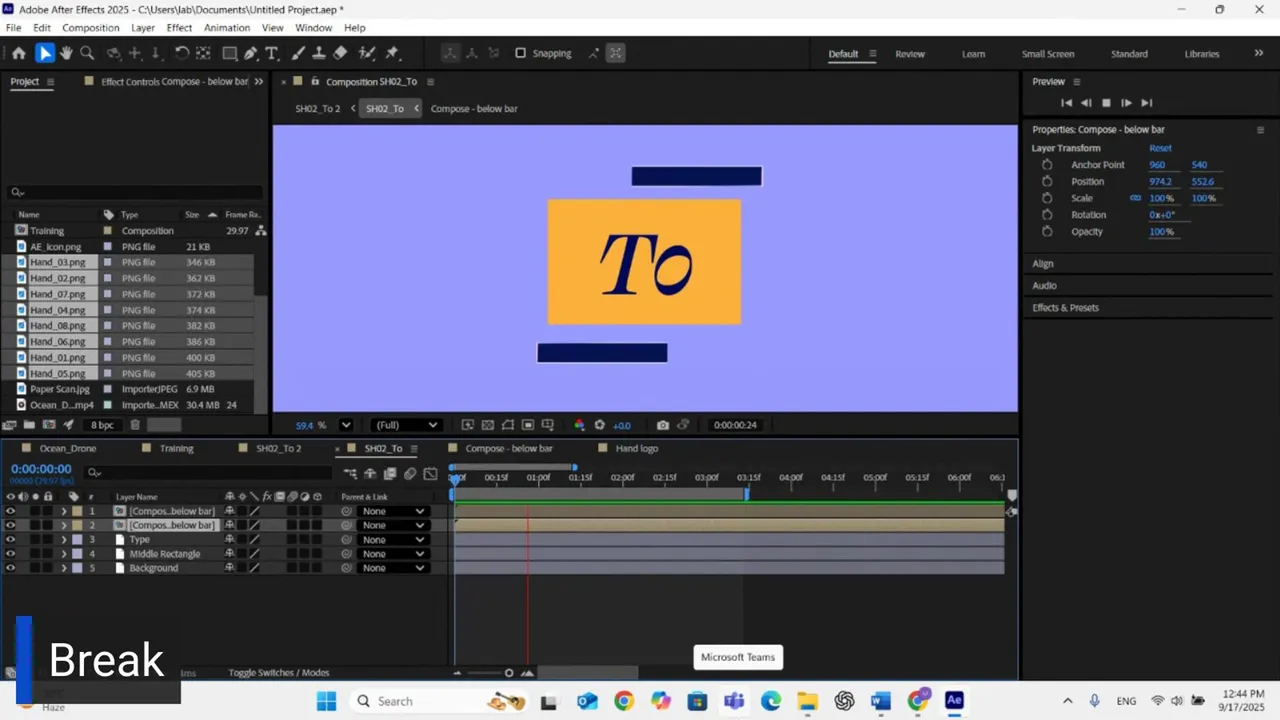
Task: Expand layer 1 properties
Action: pyautogui.click(x=64, y=511)
